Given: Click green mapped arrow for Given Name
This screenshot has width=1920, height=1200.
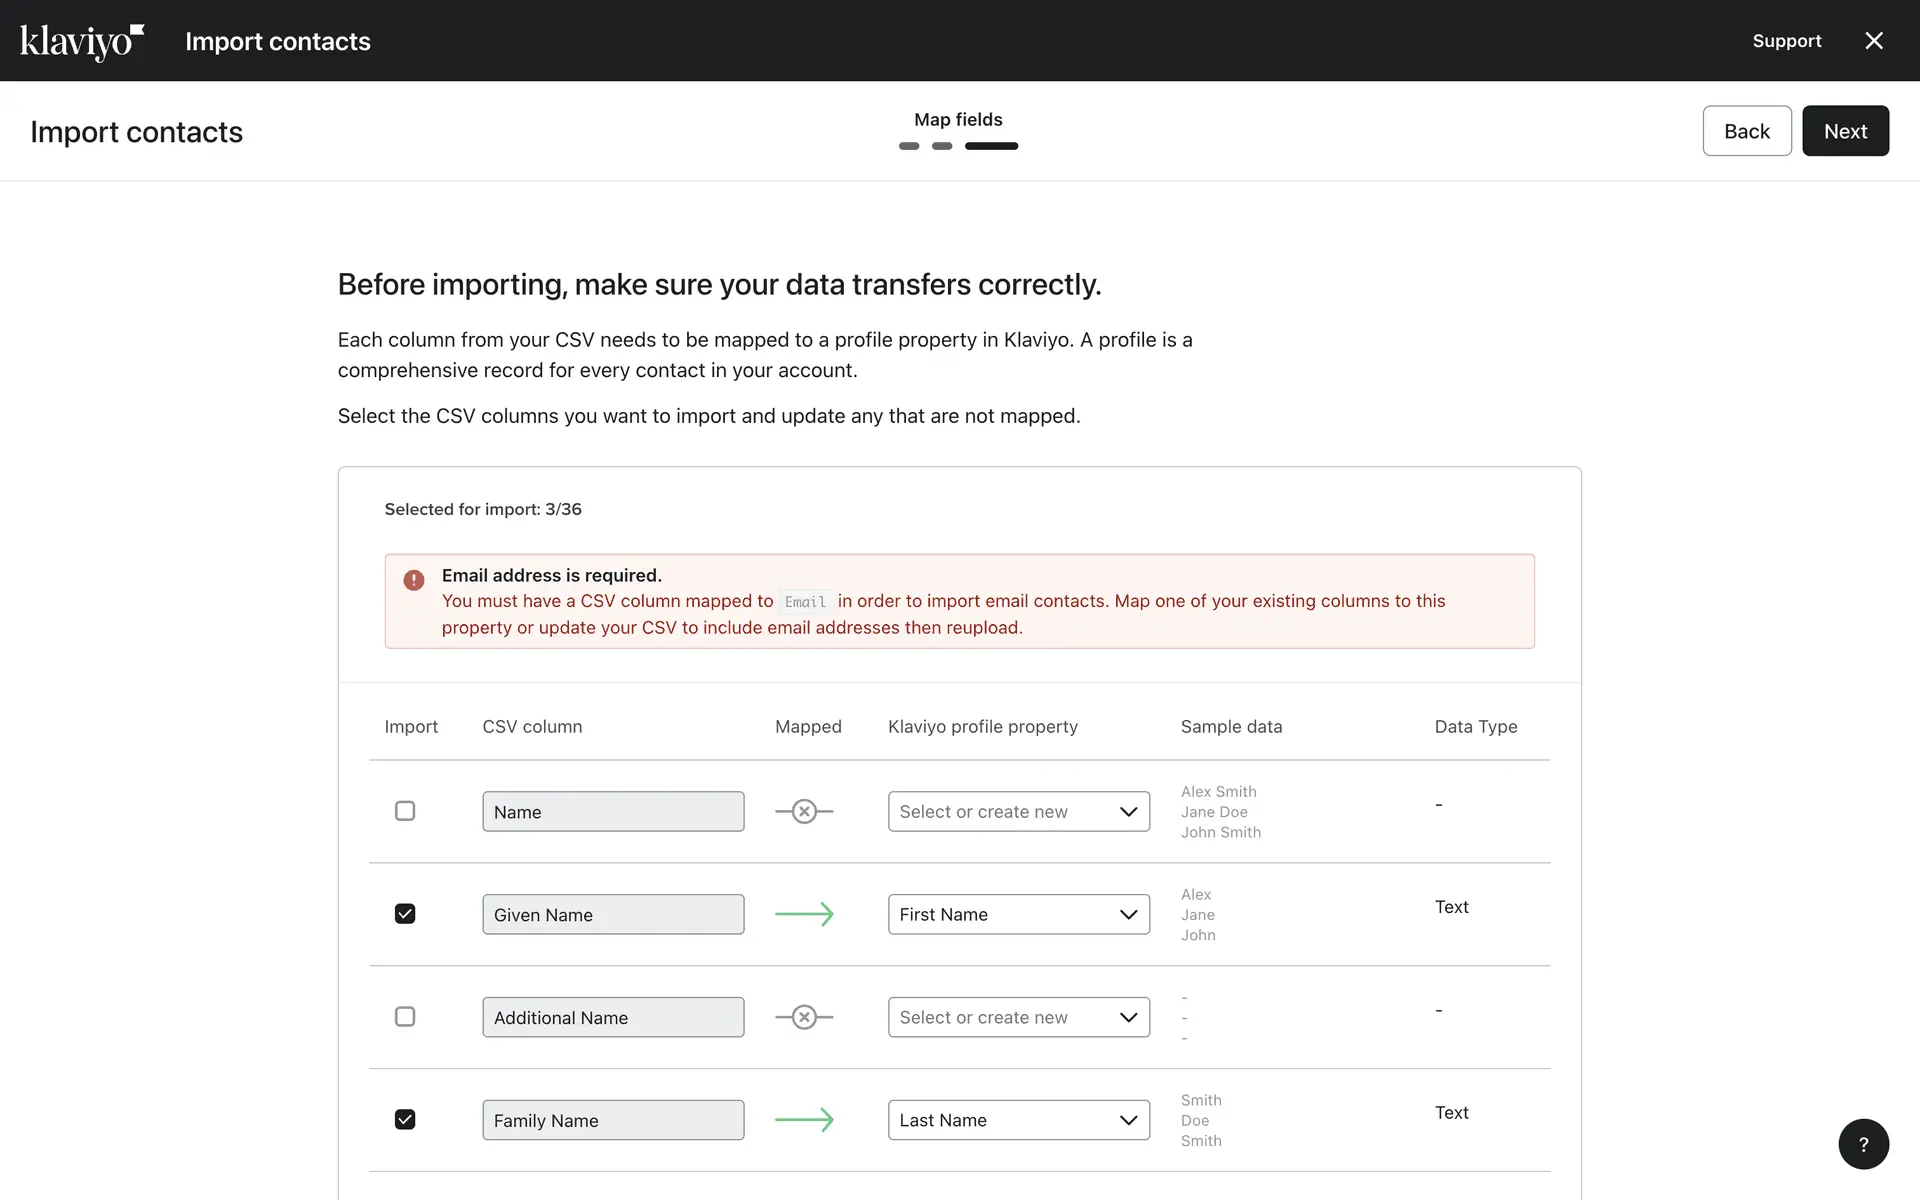Looking at the screenshot, I should [804, 914].
